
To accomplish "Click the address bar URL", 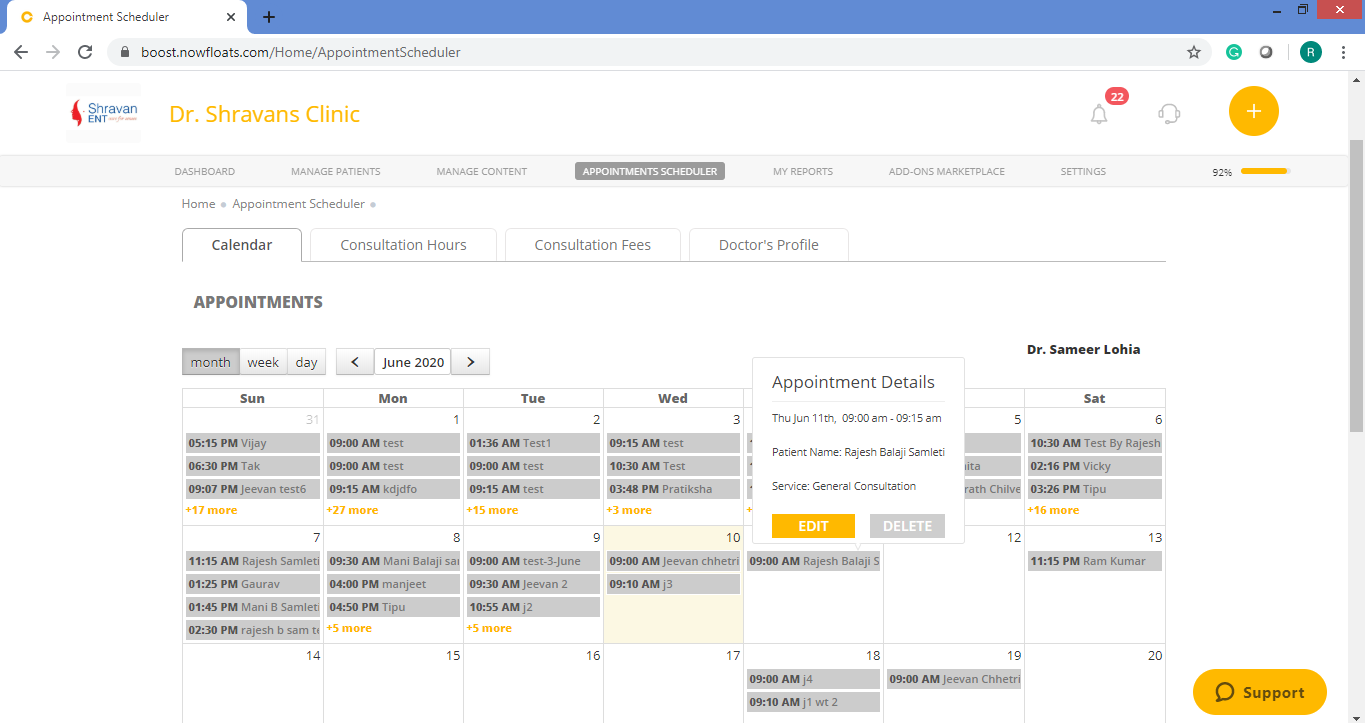I will click(300, 52).
